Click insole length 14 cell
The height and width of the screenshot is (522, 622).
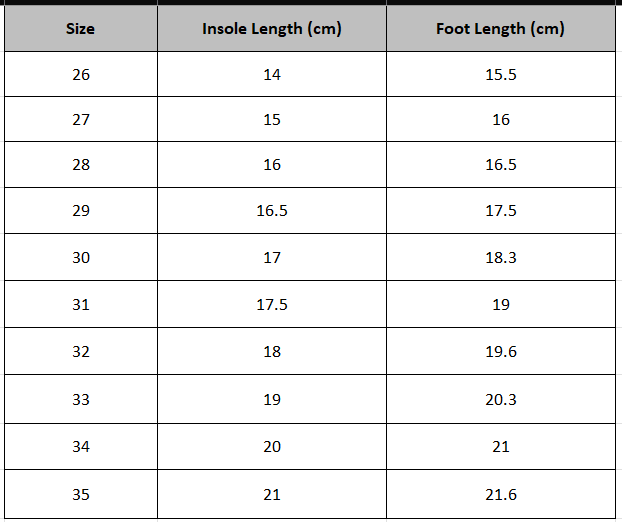point(272,75)
